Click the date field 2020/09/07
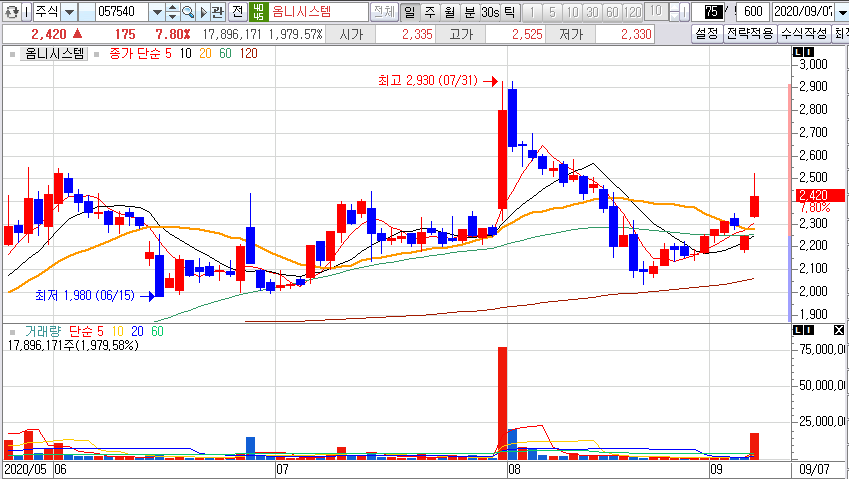This screenshot has width=849, height=479. coord(803,11)
